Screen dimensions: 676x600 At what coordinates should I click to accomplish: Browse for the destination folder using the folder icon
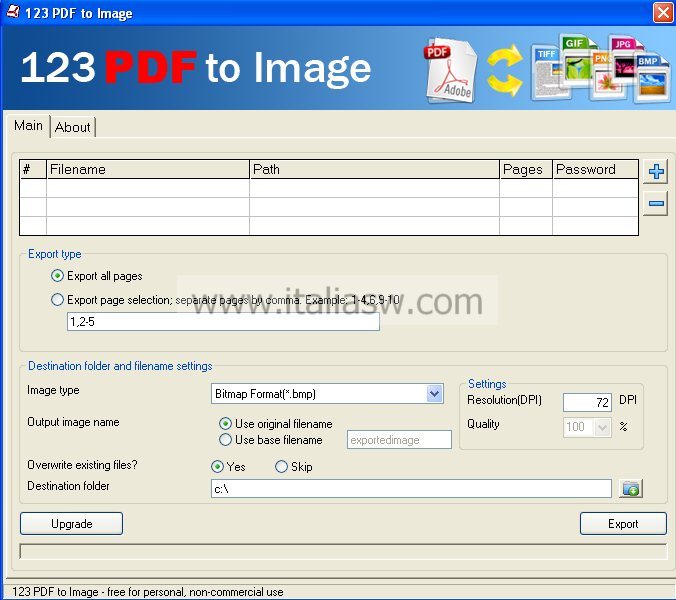pyautogui.click(x=631, y=488)
